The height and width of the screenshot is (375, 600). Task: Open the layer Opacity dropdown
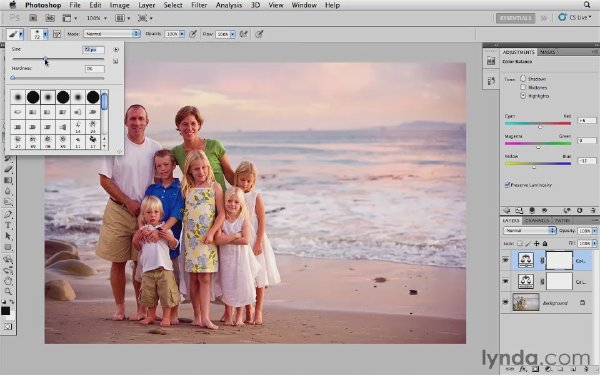coord(594,231)
